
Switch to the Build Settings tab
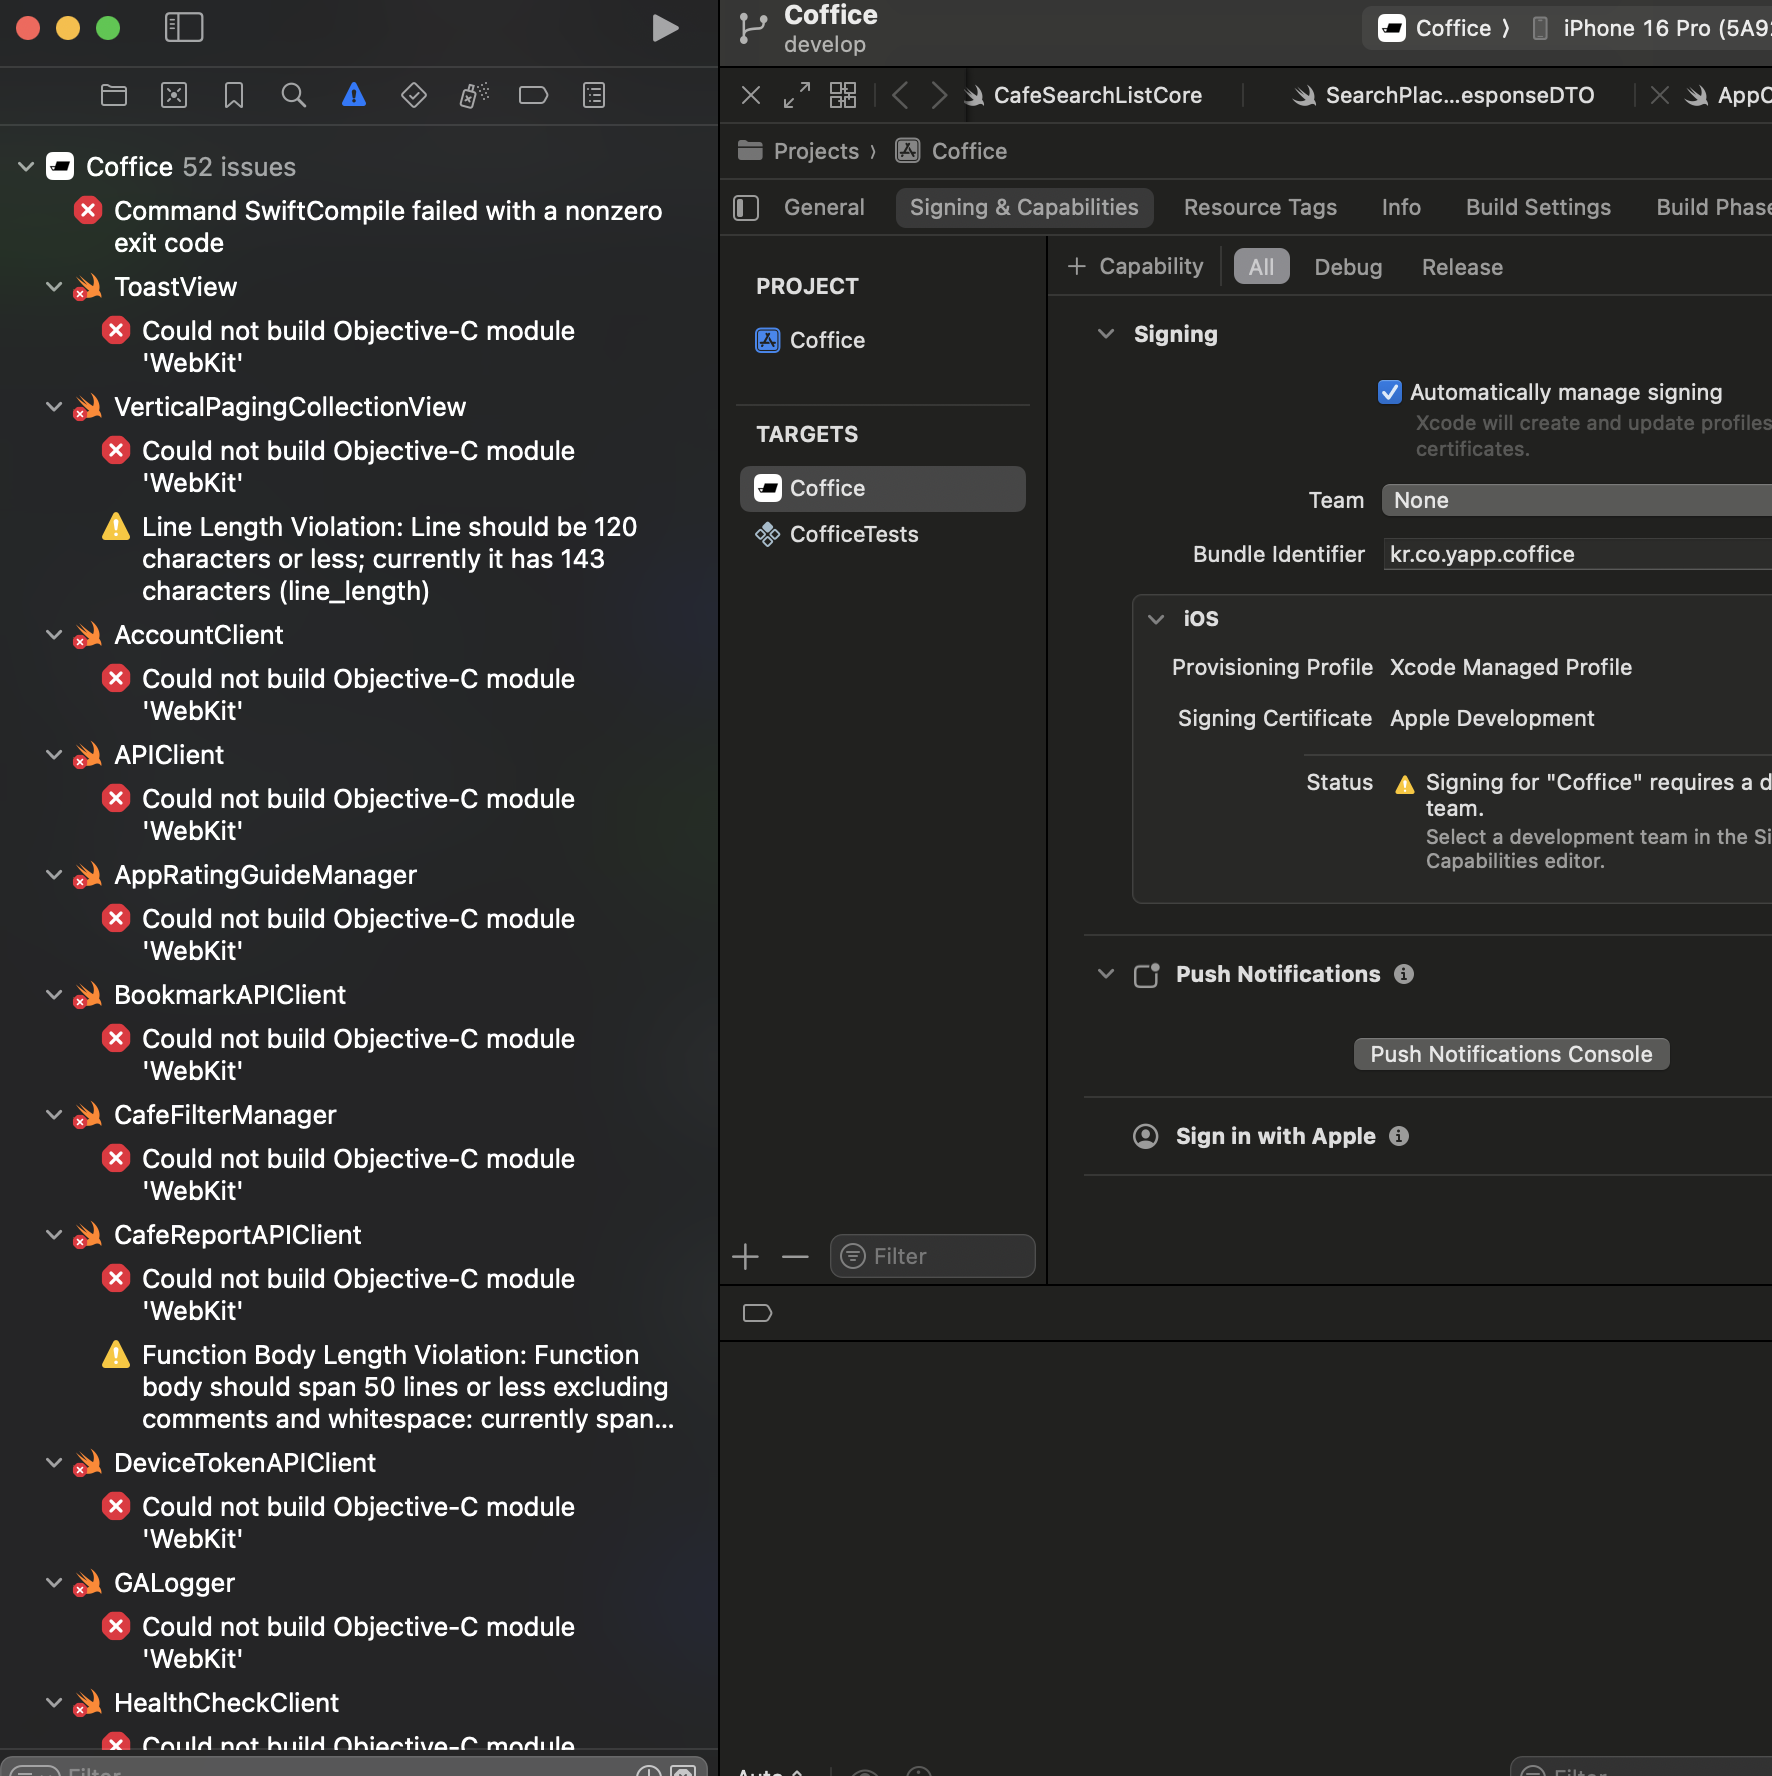(x=1538, y=207)
